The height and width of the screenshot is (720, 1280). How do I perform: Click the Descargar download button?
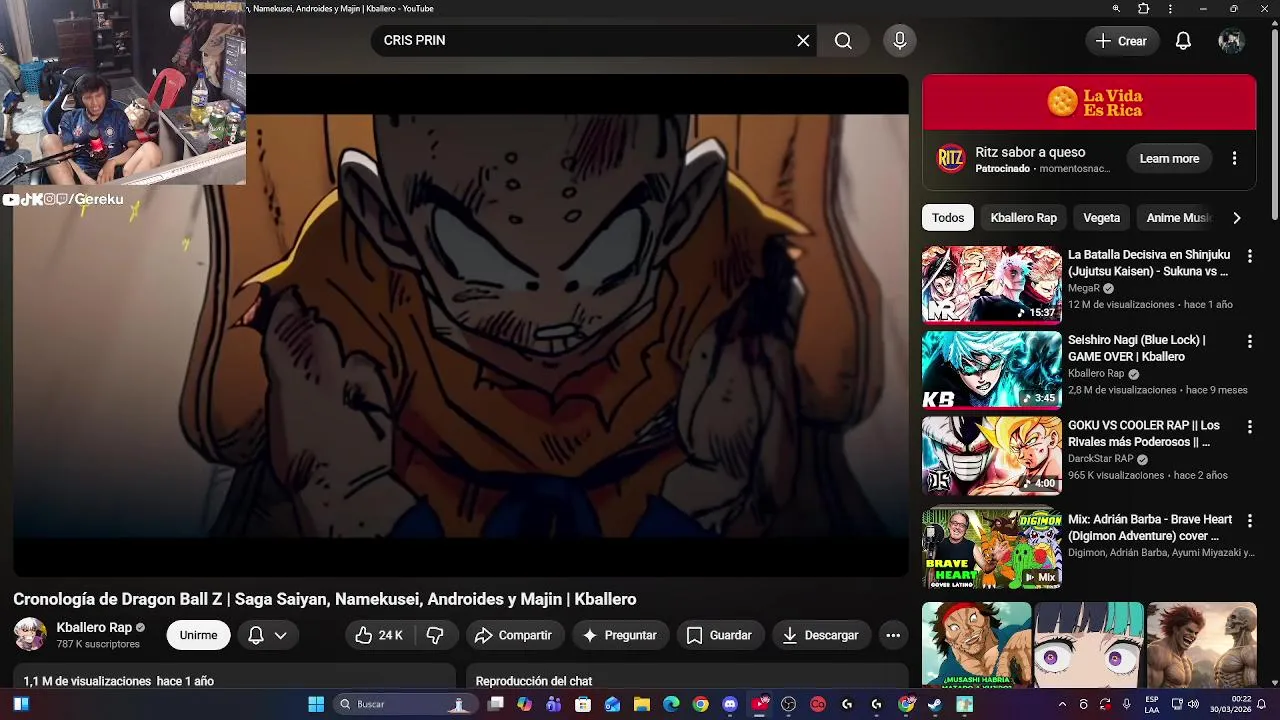(x=820, y=635)
